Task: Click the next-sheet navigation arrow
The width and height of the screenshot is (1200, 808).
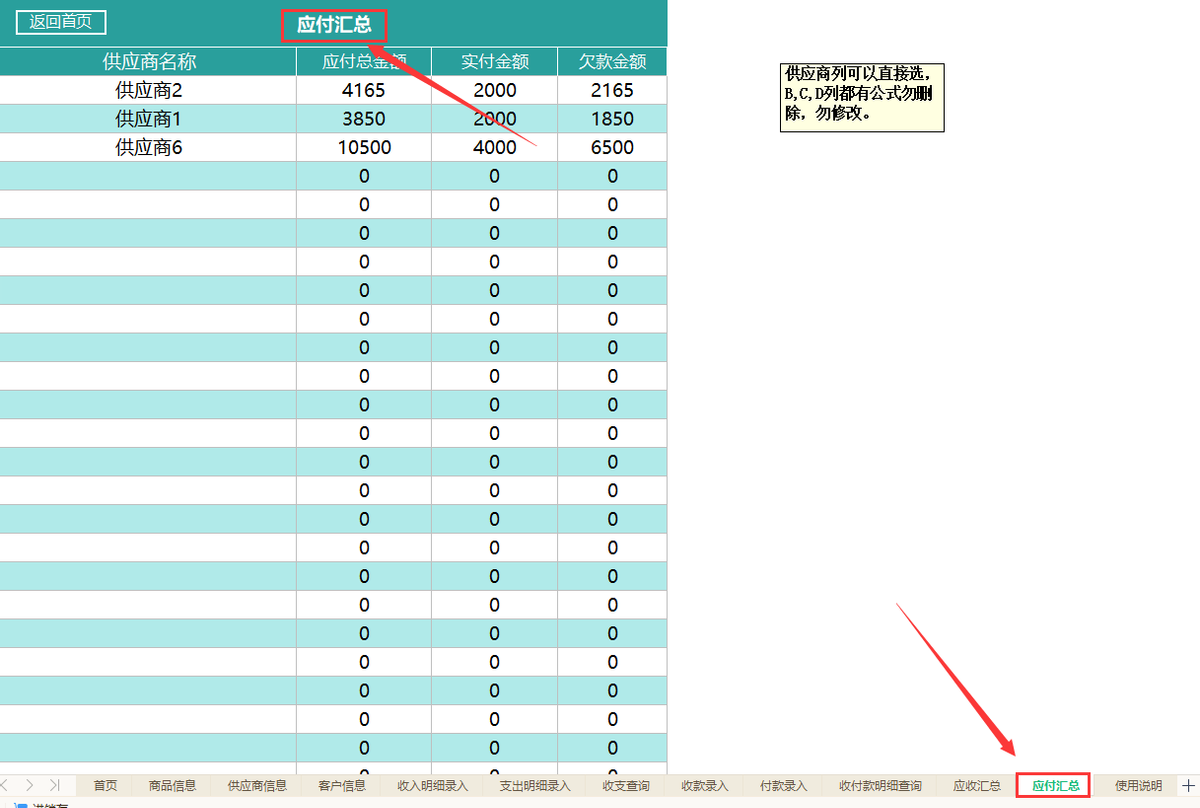Action: point(28,785)
